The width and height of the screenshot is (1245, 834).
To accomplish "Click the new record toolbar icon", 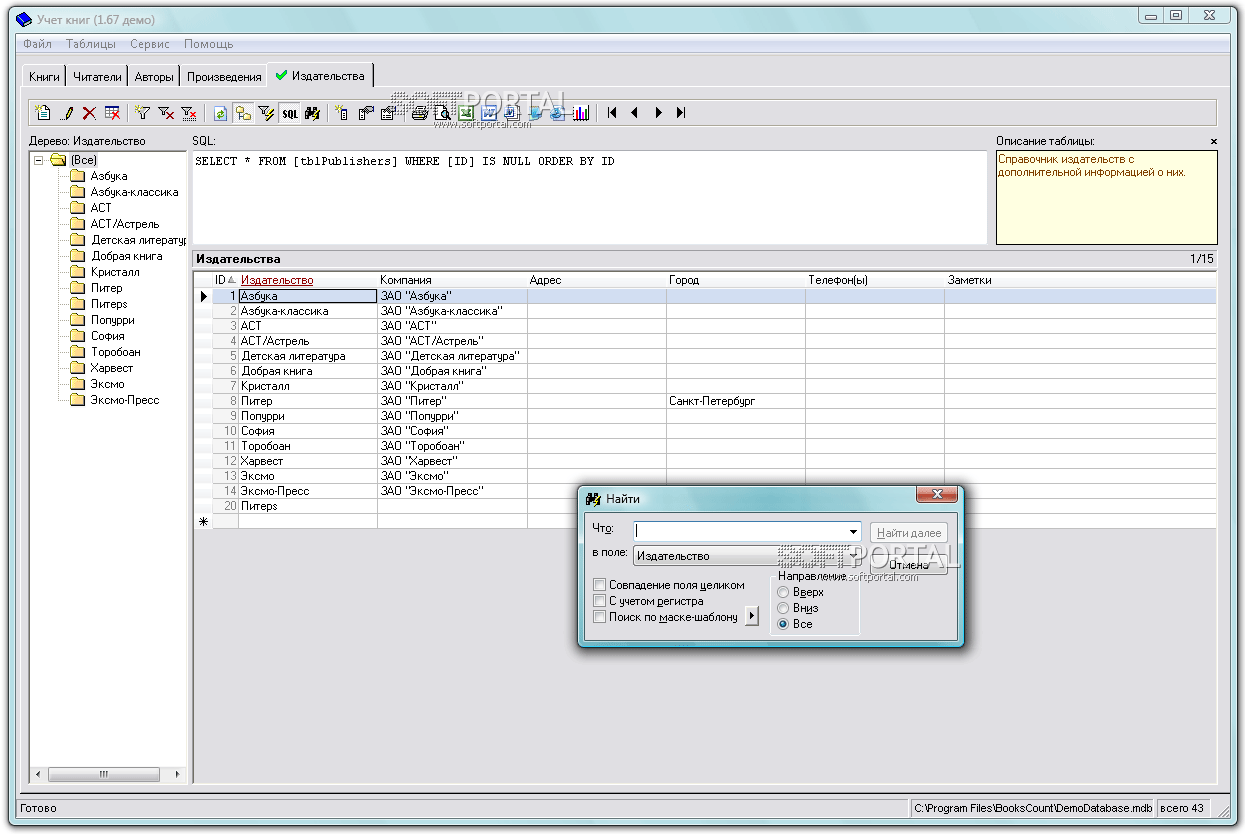I will coord(42,113).
